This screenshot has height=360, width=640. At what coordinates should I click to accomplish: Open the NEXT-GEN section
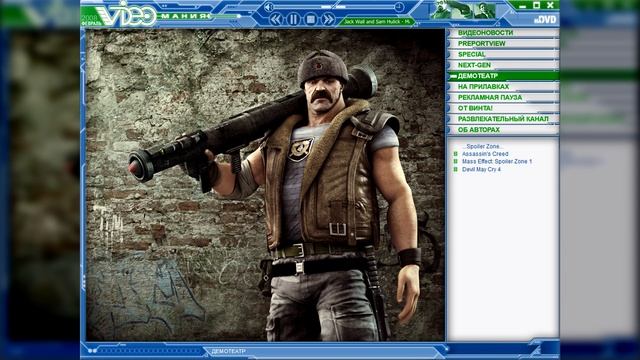click(x=503, y=65)
